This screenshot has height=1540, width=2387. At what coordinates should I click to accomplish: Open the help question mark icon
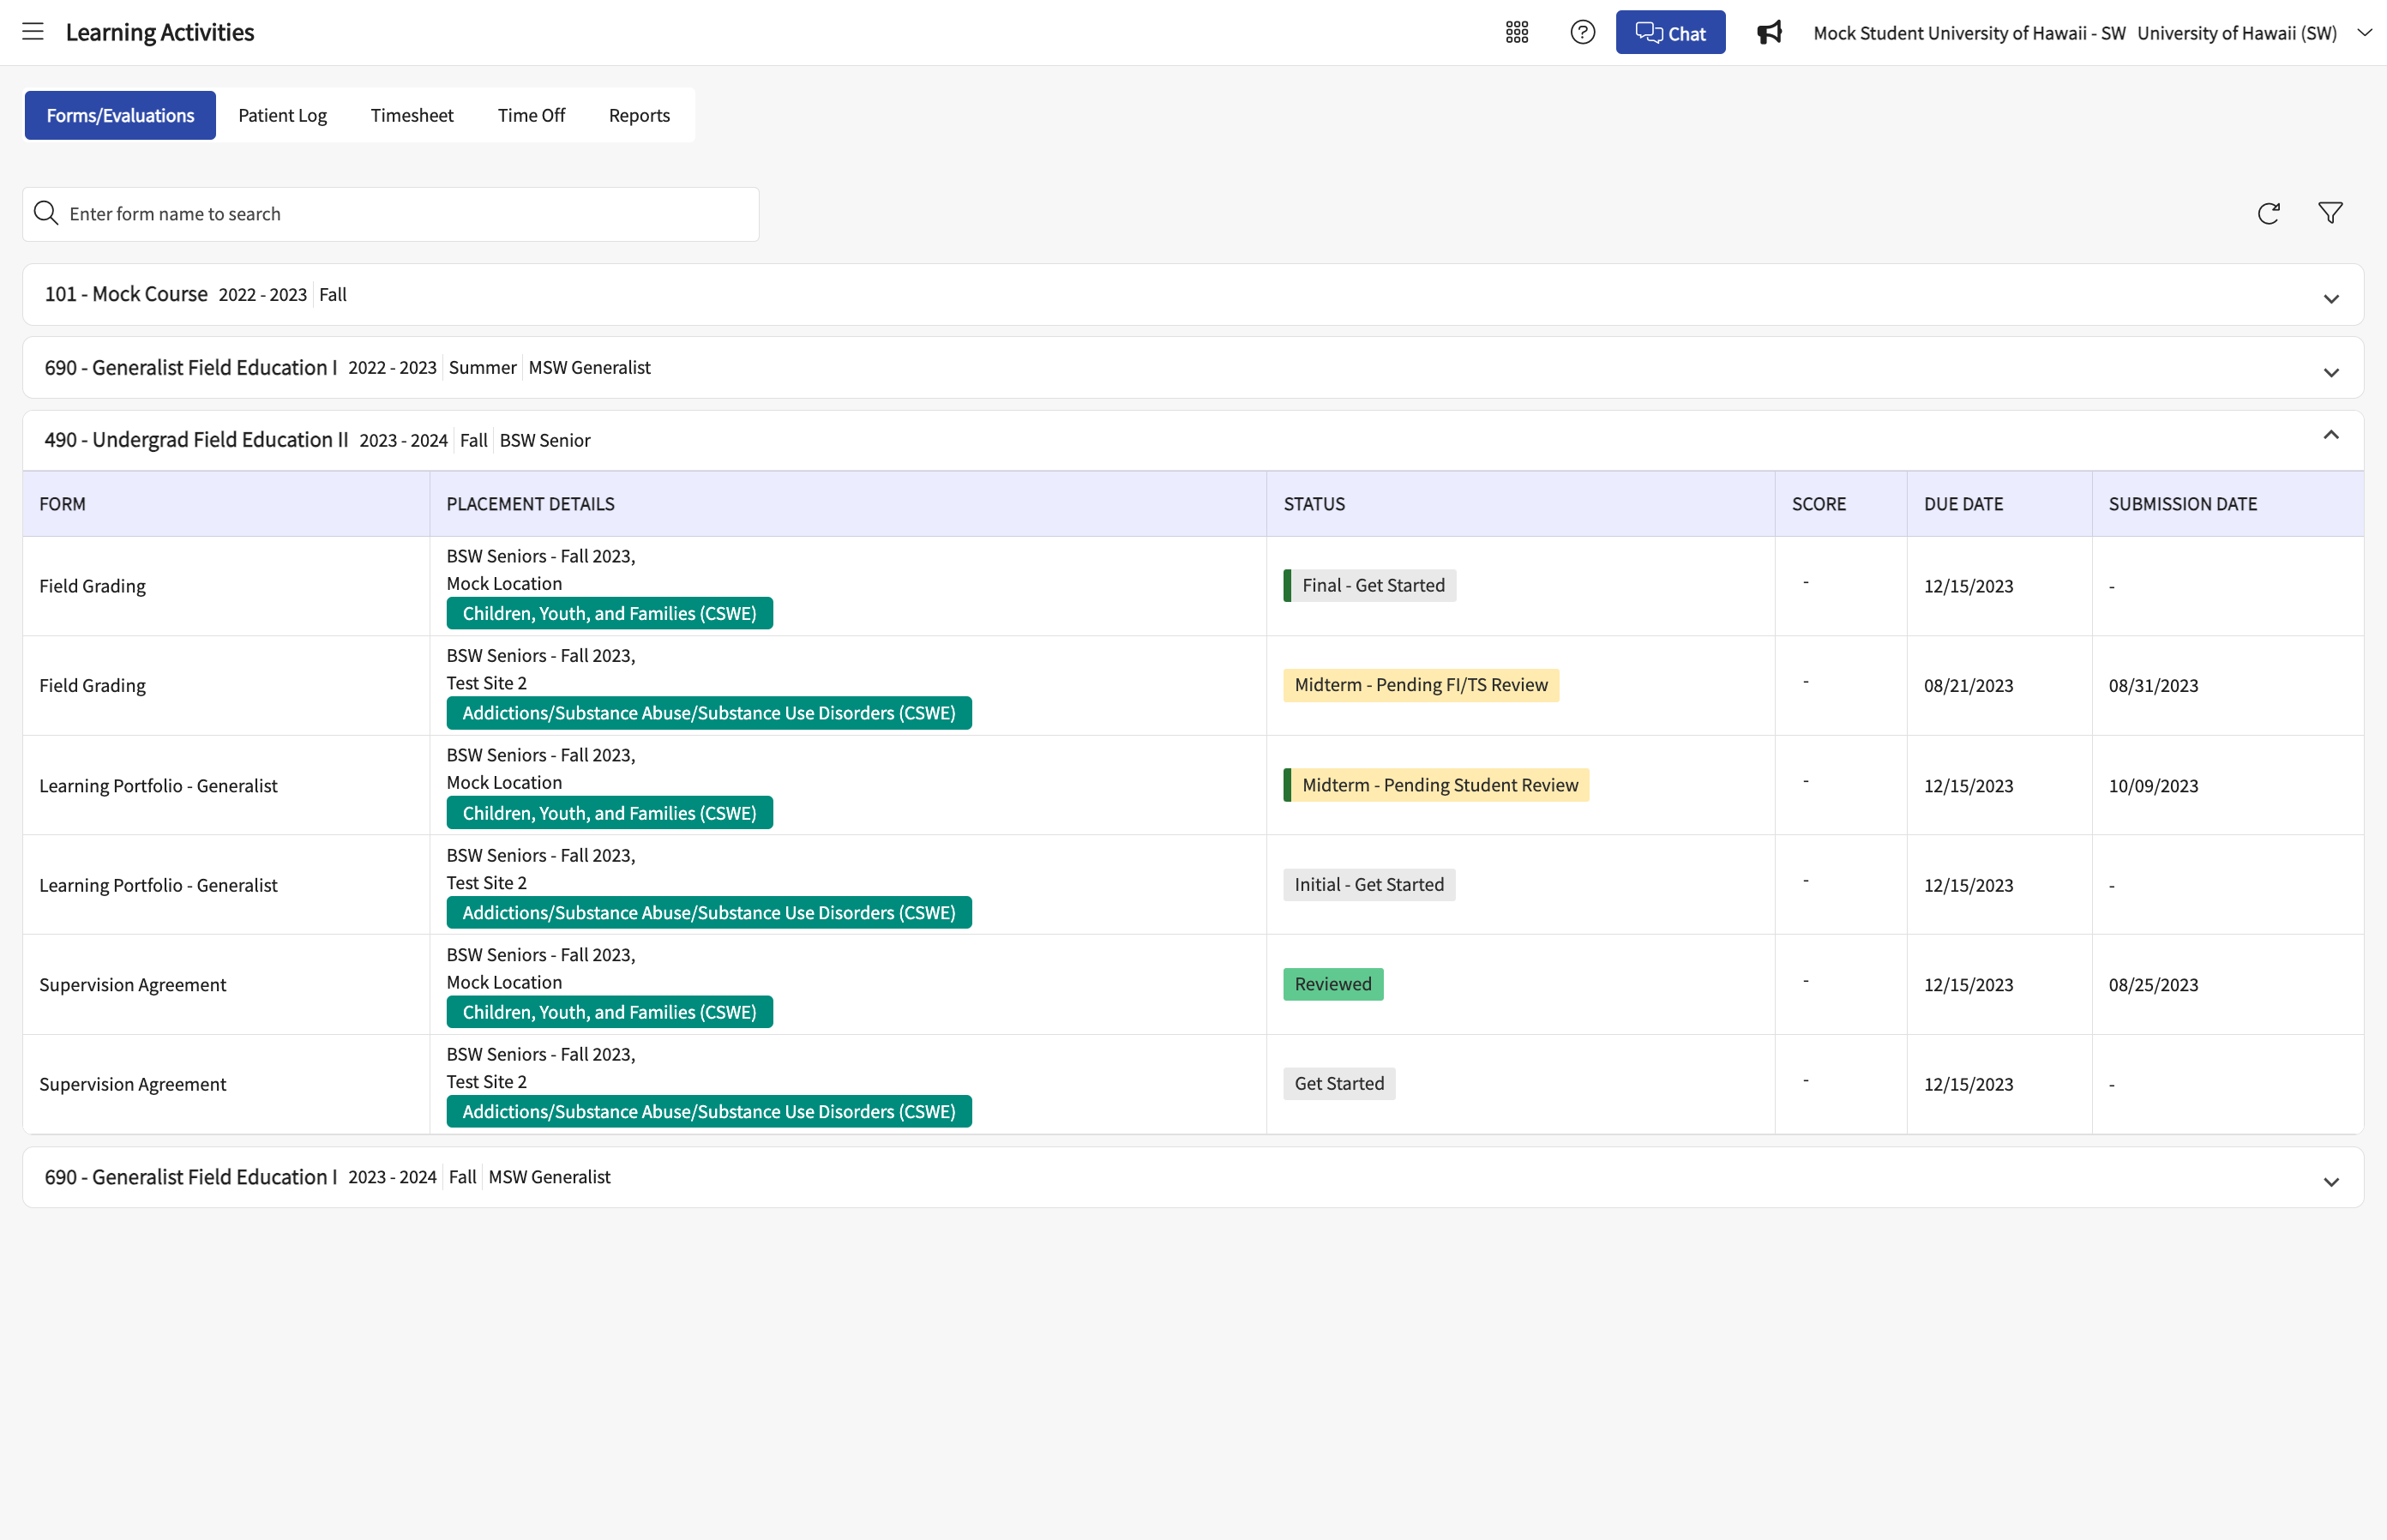click(x=1582, y=32)
